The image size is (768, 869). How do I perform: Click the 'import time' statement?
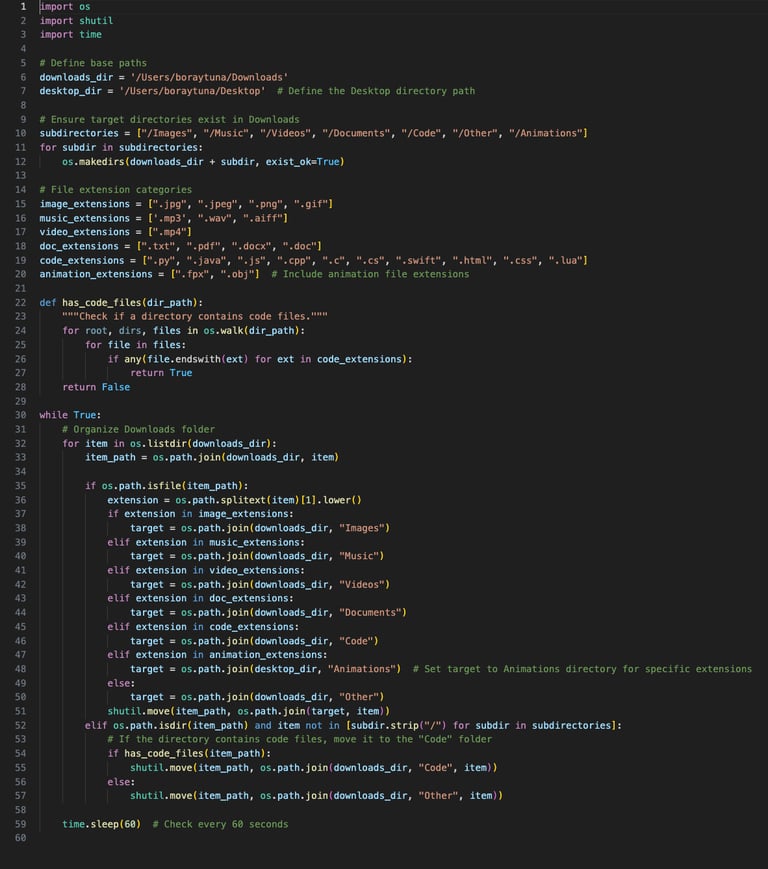click(x=70, y=34)
